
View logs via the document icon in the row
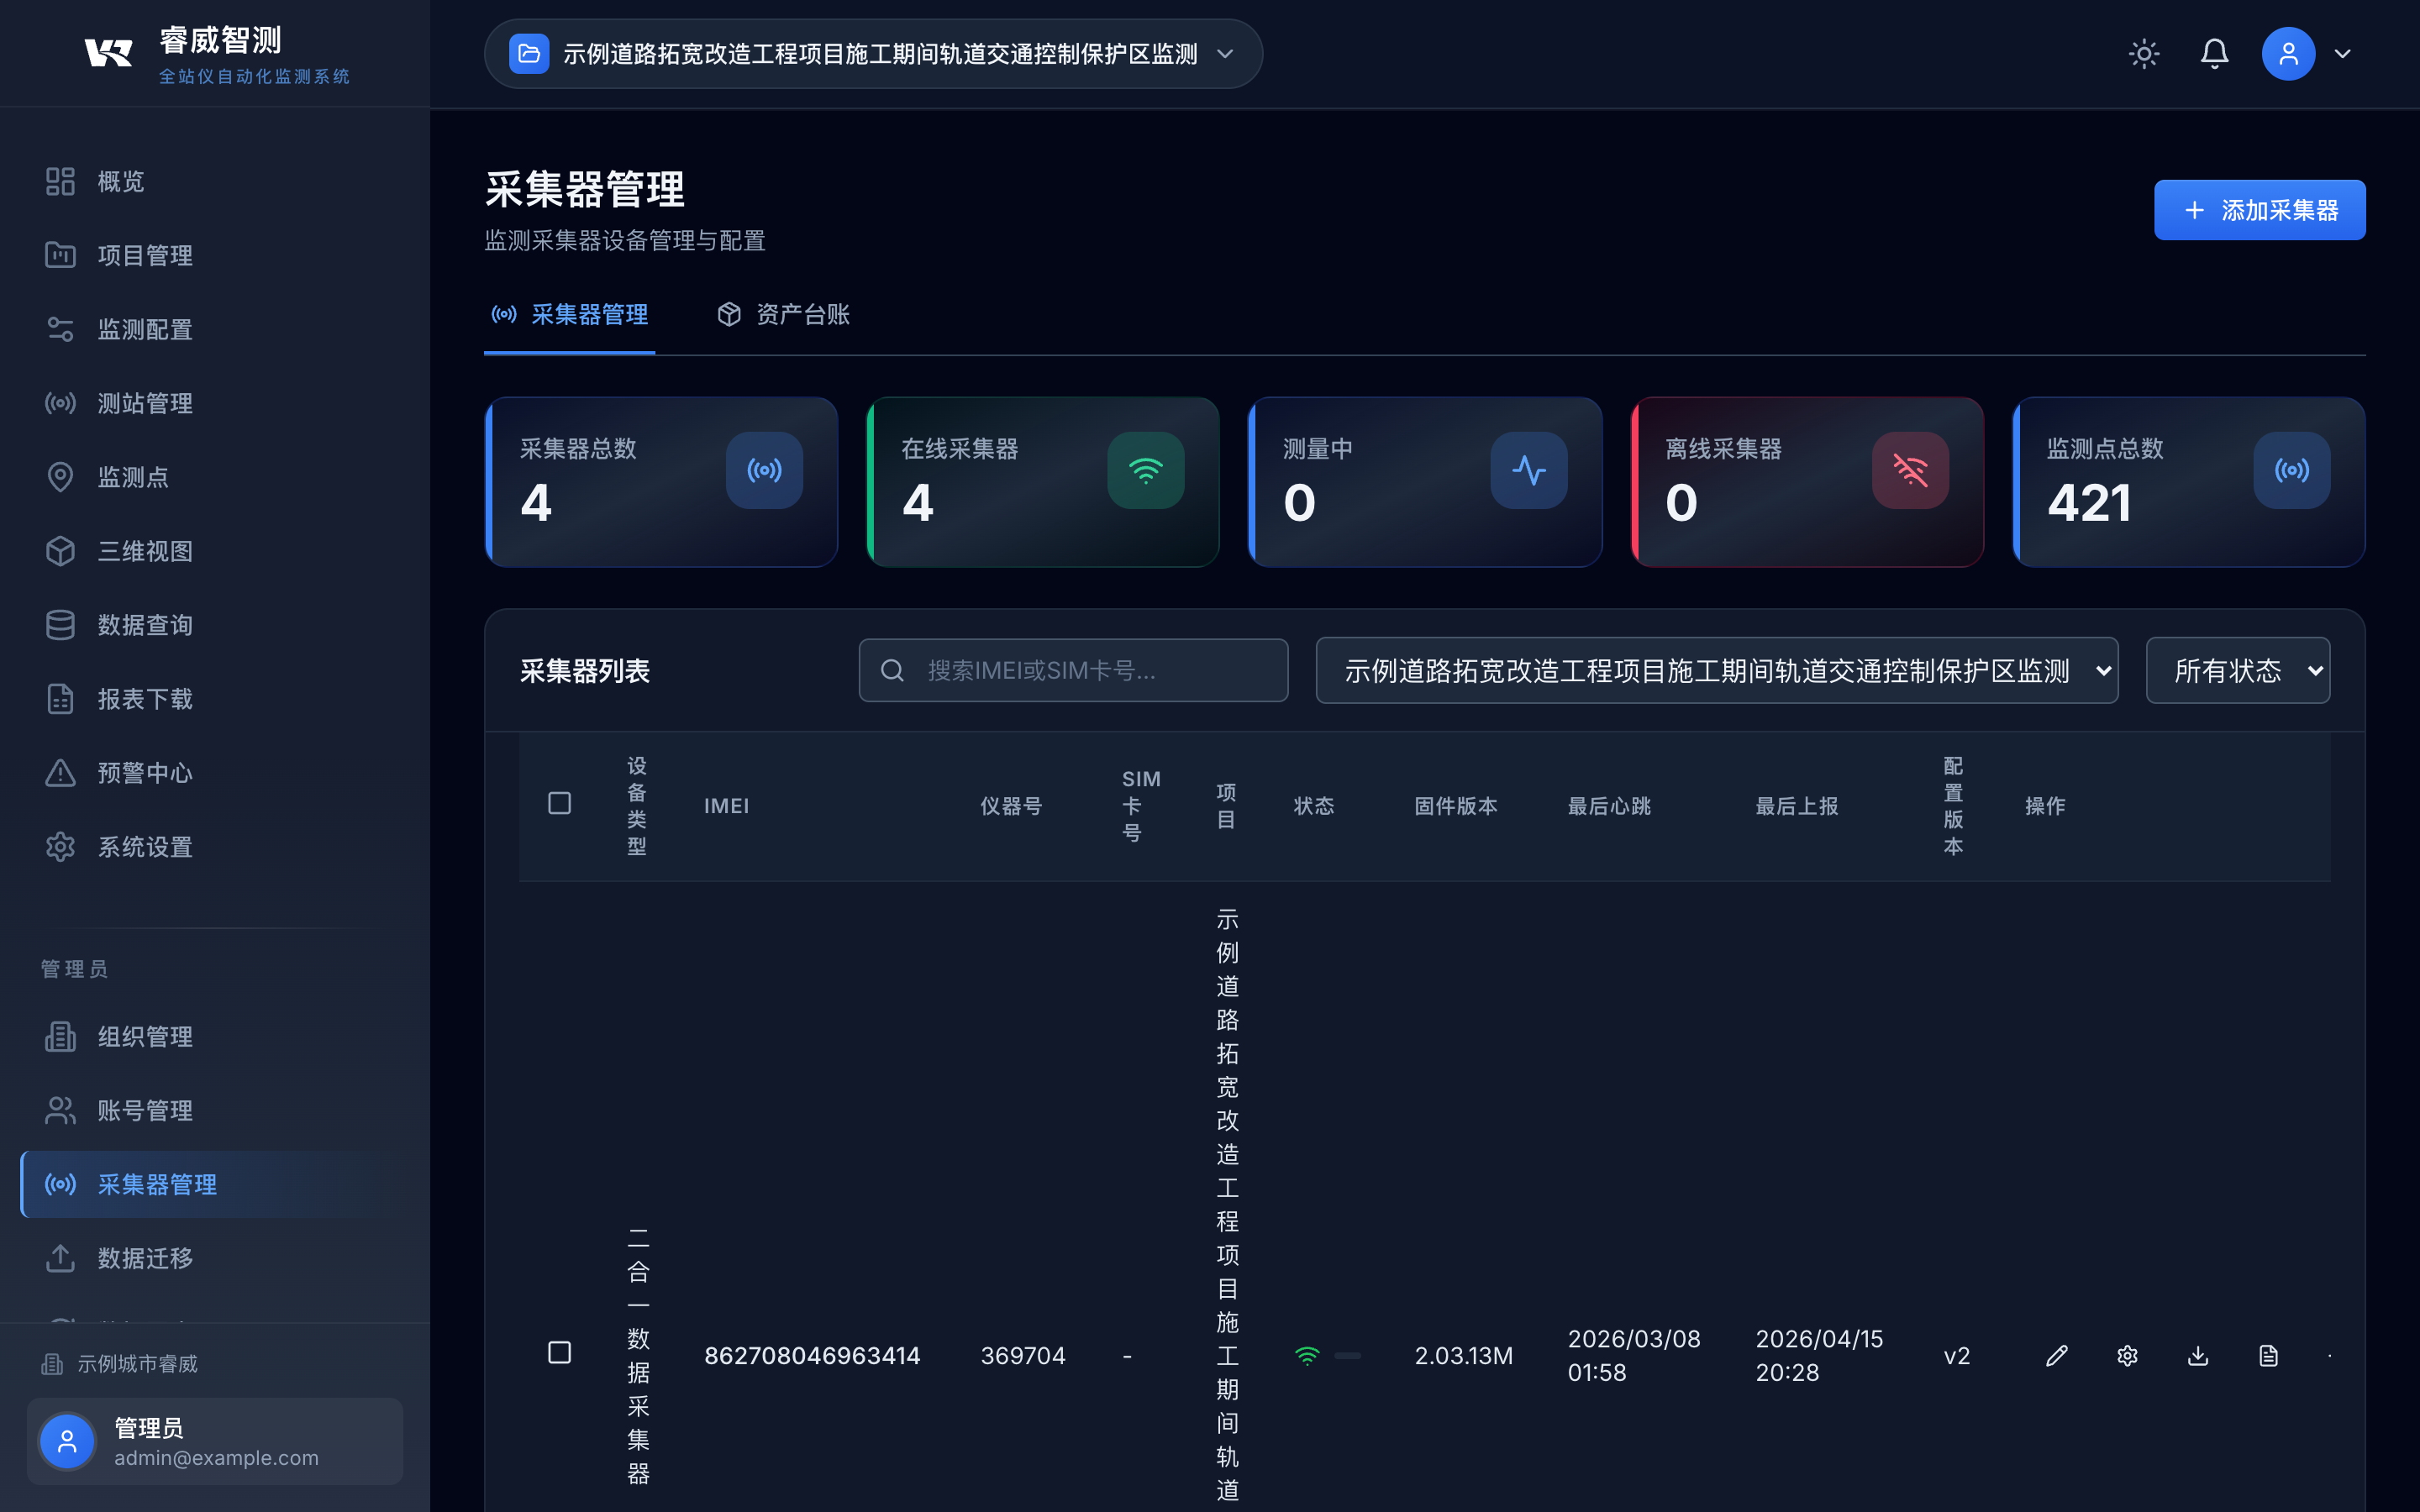coord(2267,1355)
